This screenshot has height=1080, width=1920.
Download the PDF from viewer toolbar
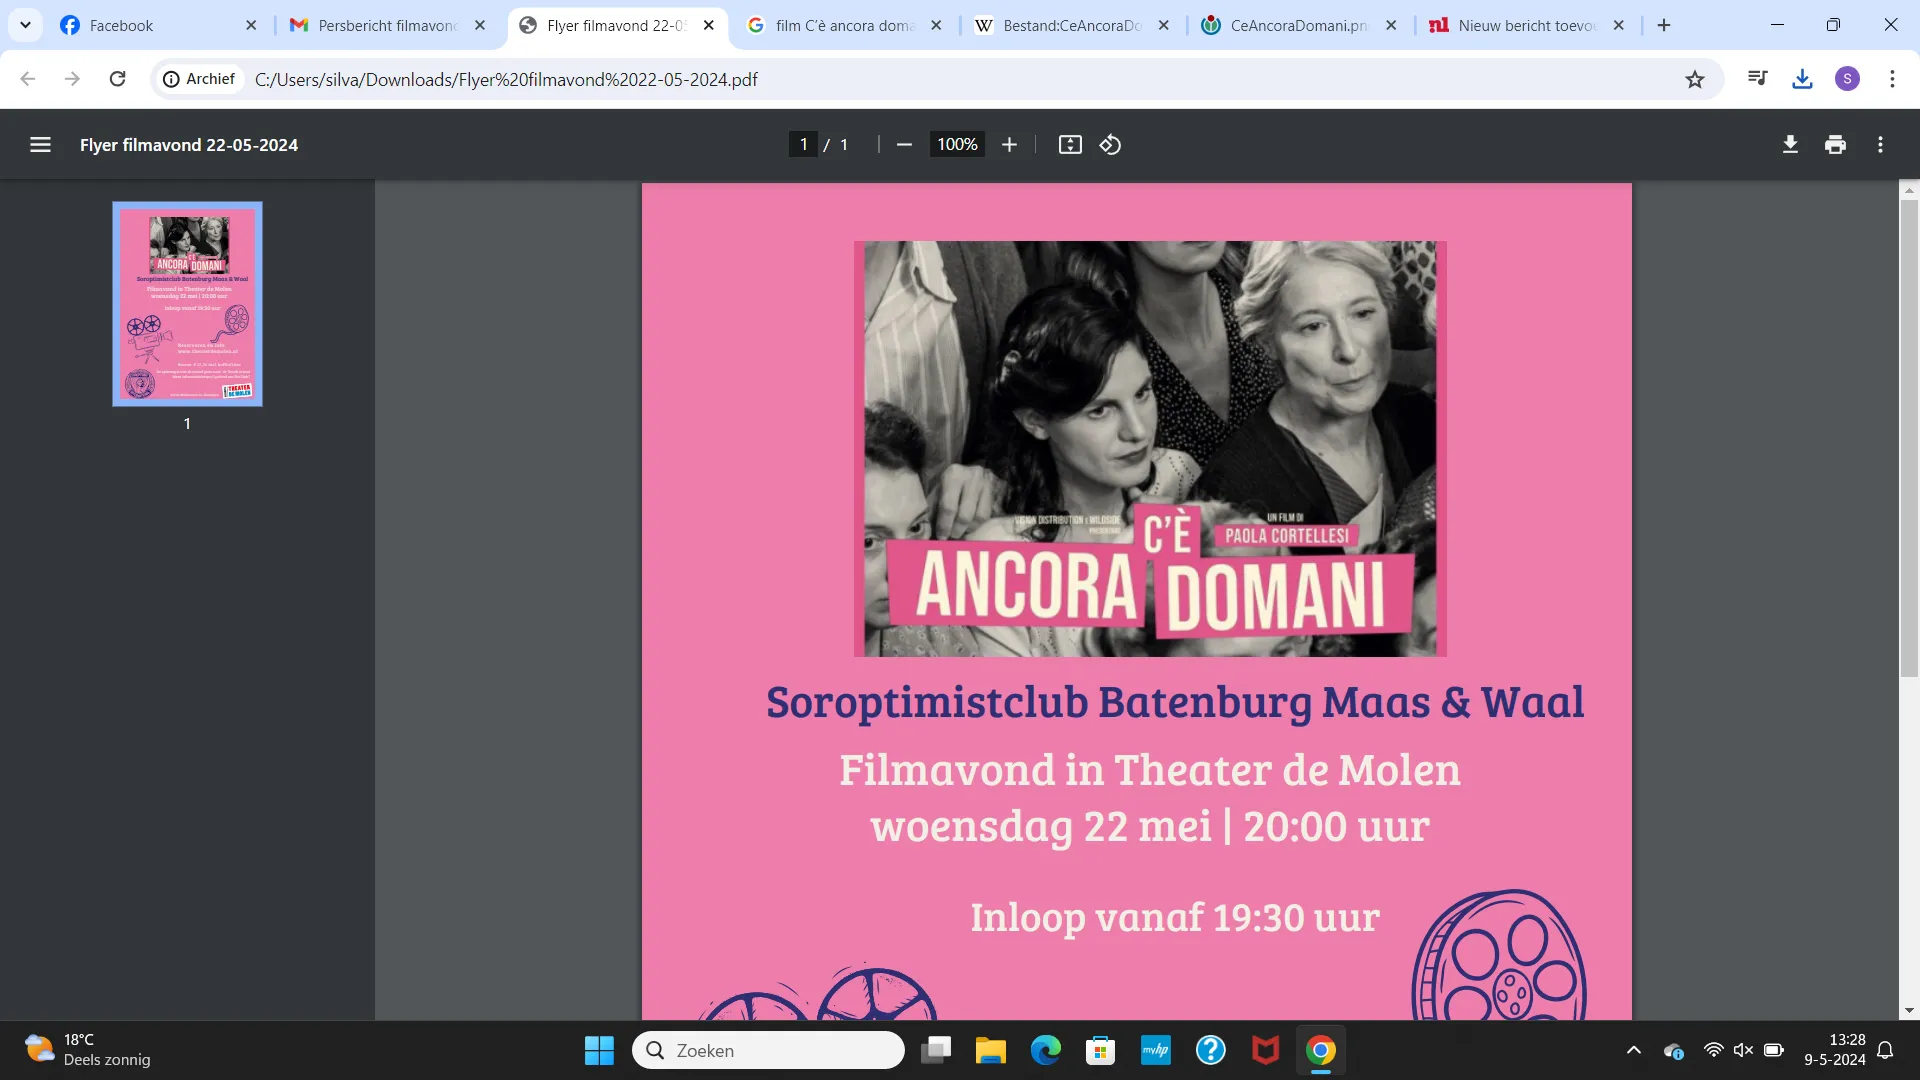click(1790, 145)
